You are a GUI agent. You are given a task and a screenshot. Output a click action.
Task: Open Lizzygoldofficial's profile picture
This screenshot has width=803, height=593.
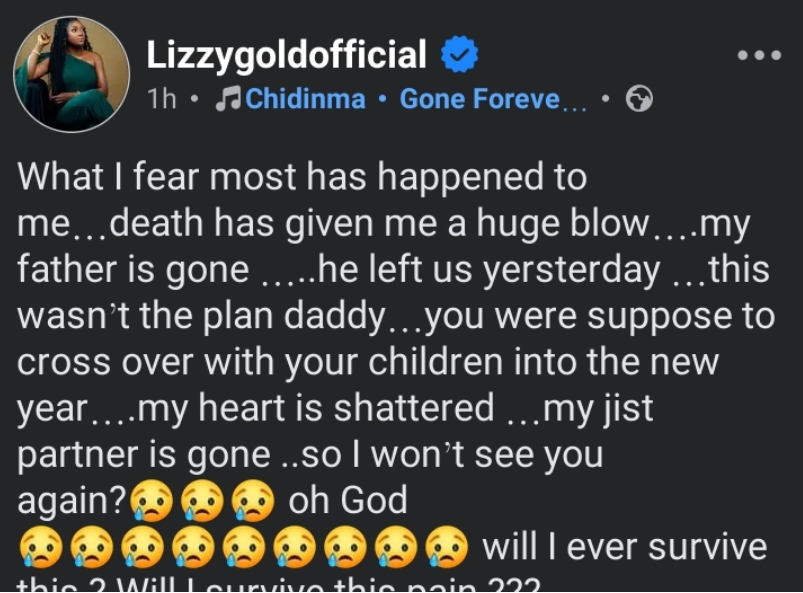(71, 74)
